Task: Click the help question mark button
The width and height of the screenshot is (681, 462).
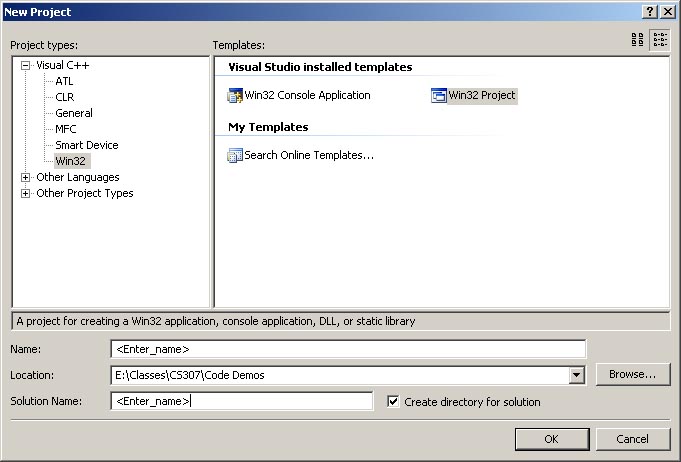Action: tap(649, 12)
